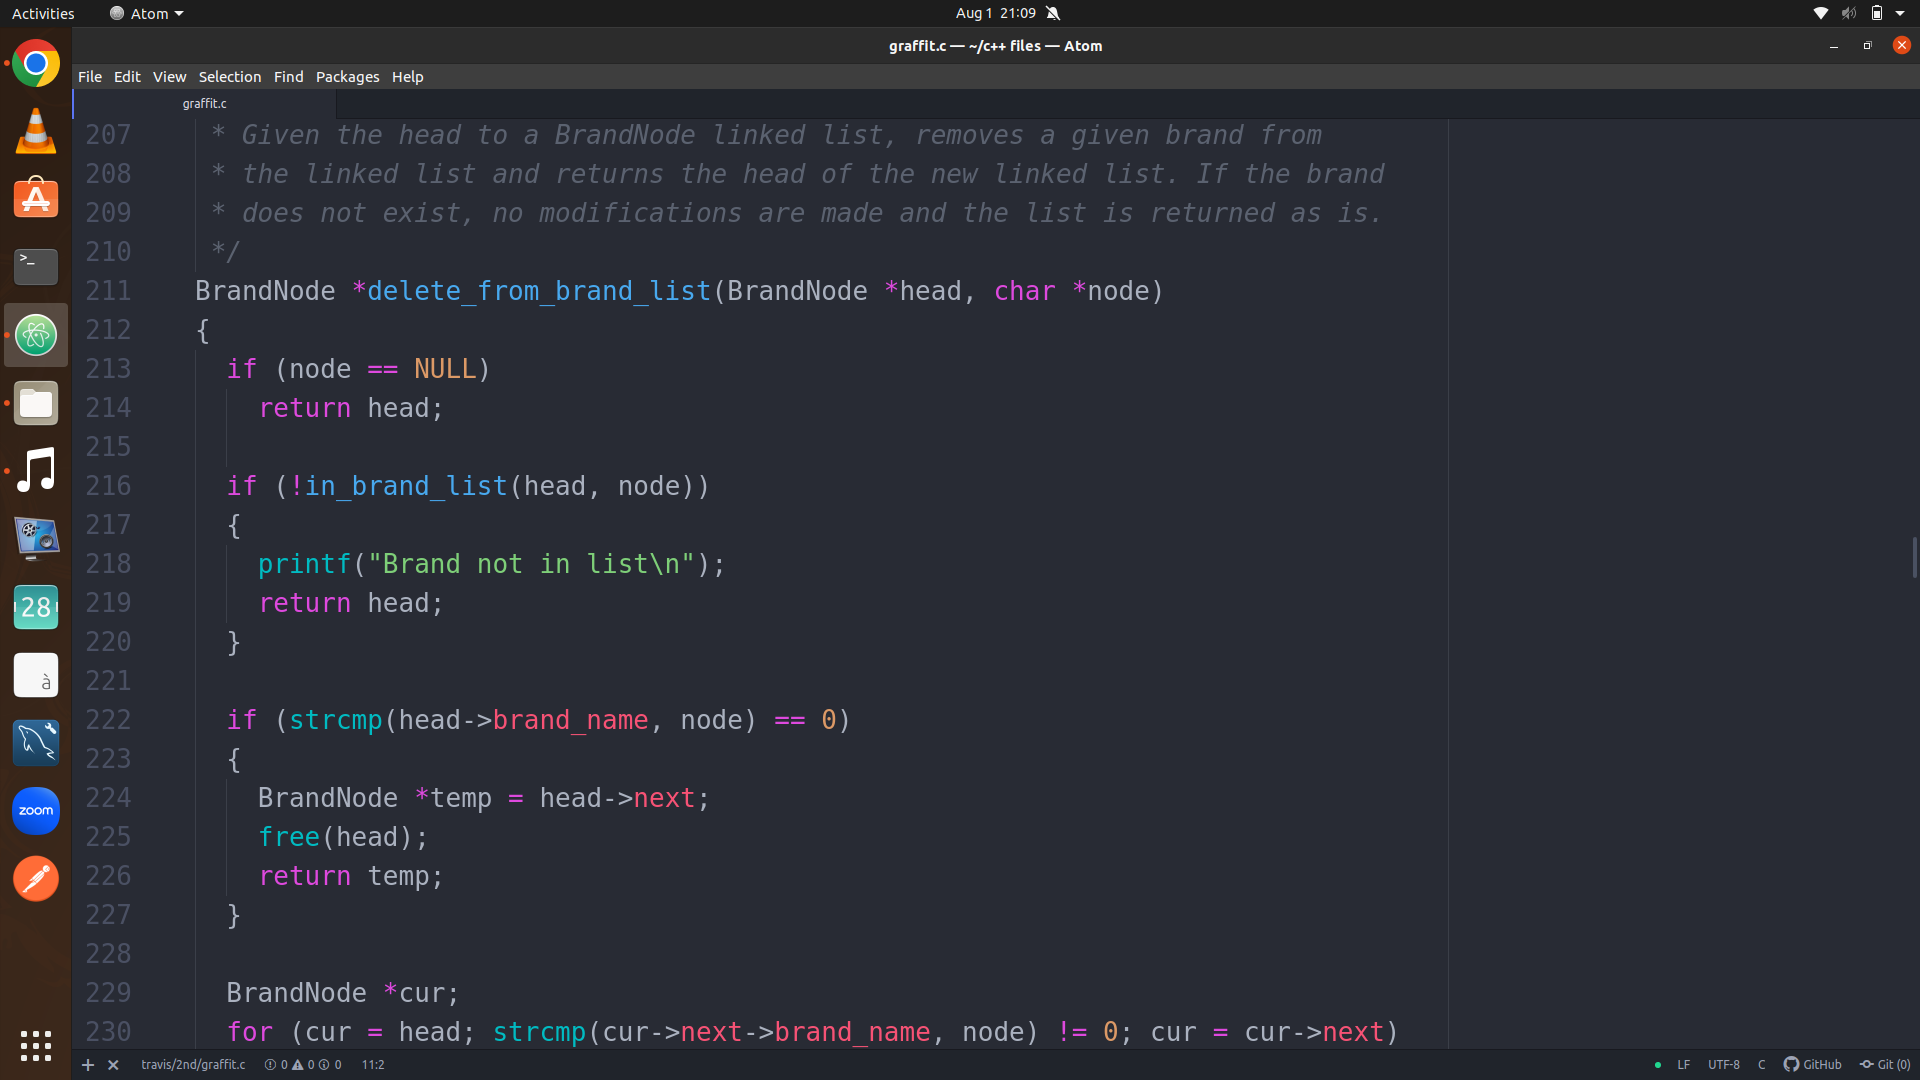
Task: Click strcmp on line 222
Action: tap(336, 720)
